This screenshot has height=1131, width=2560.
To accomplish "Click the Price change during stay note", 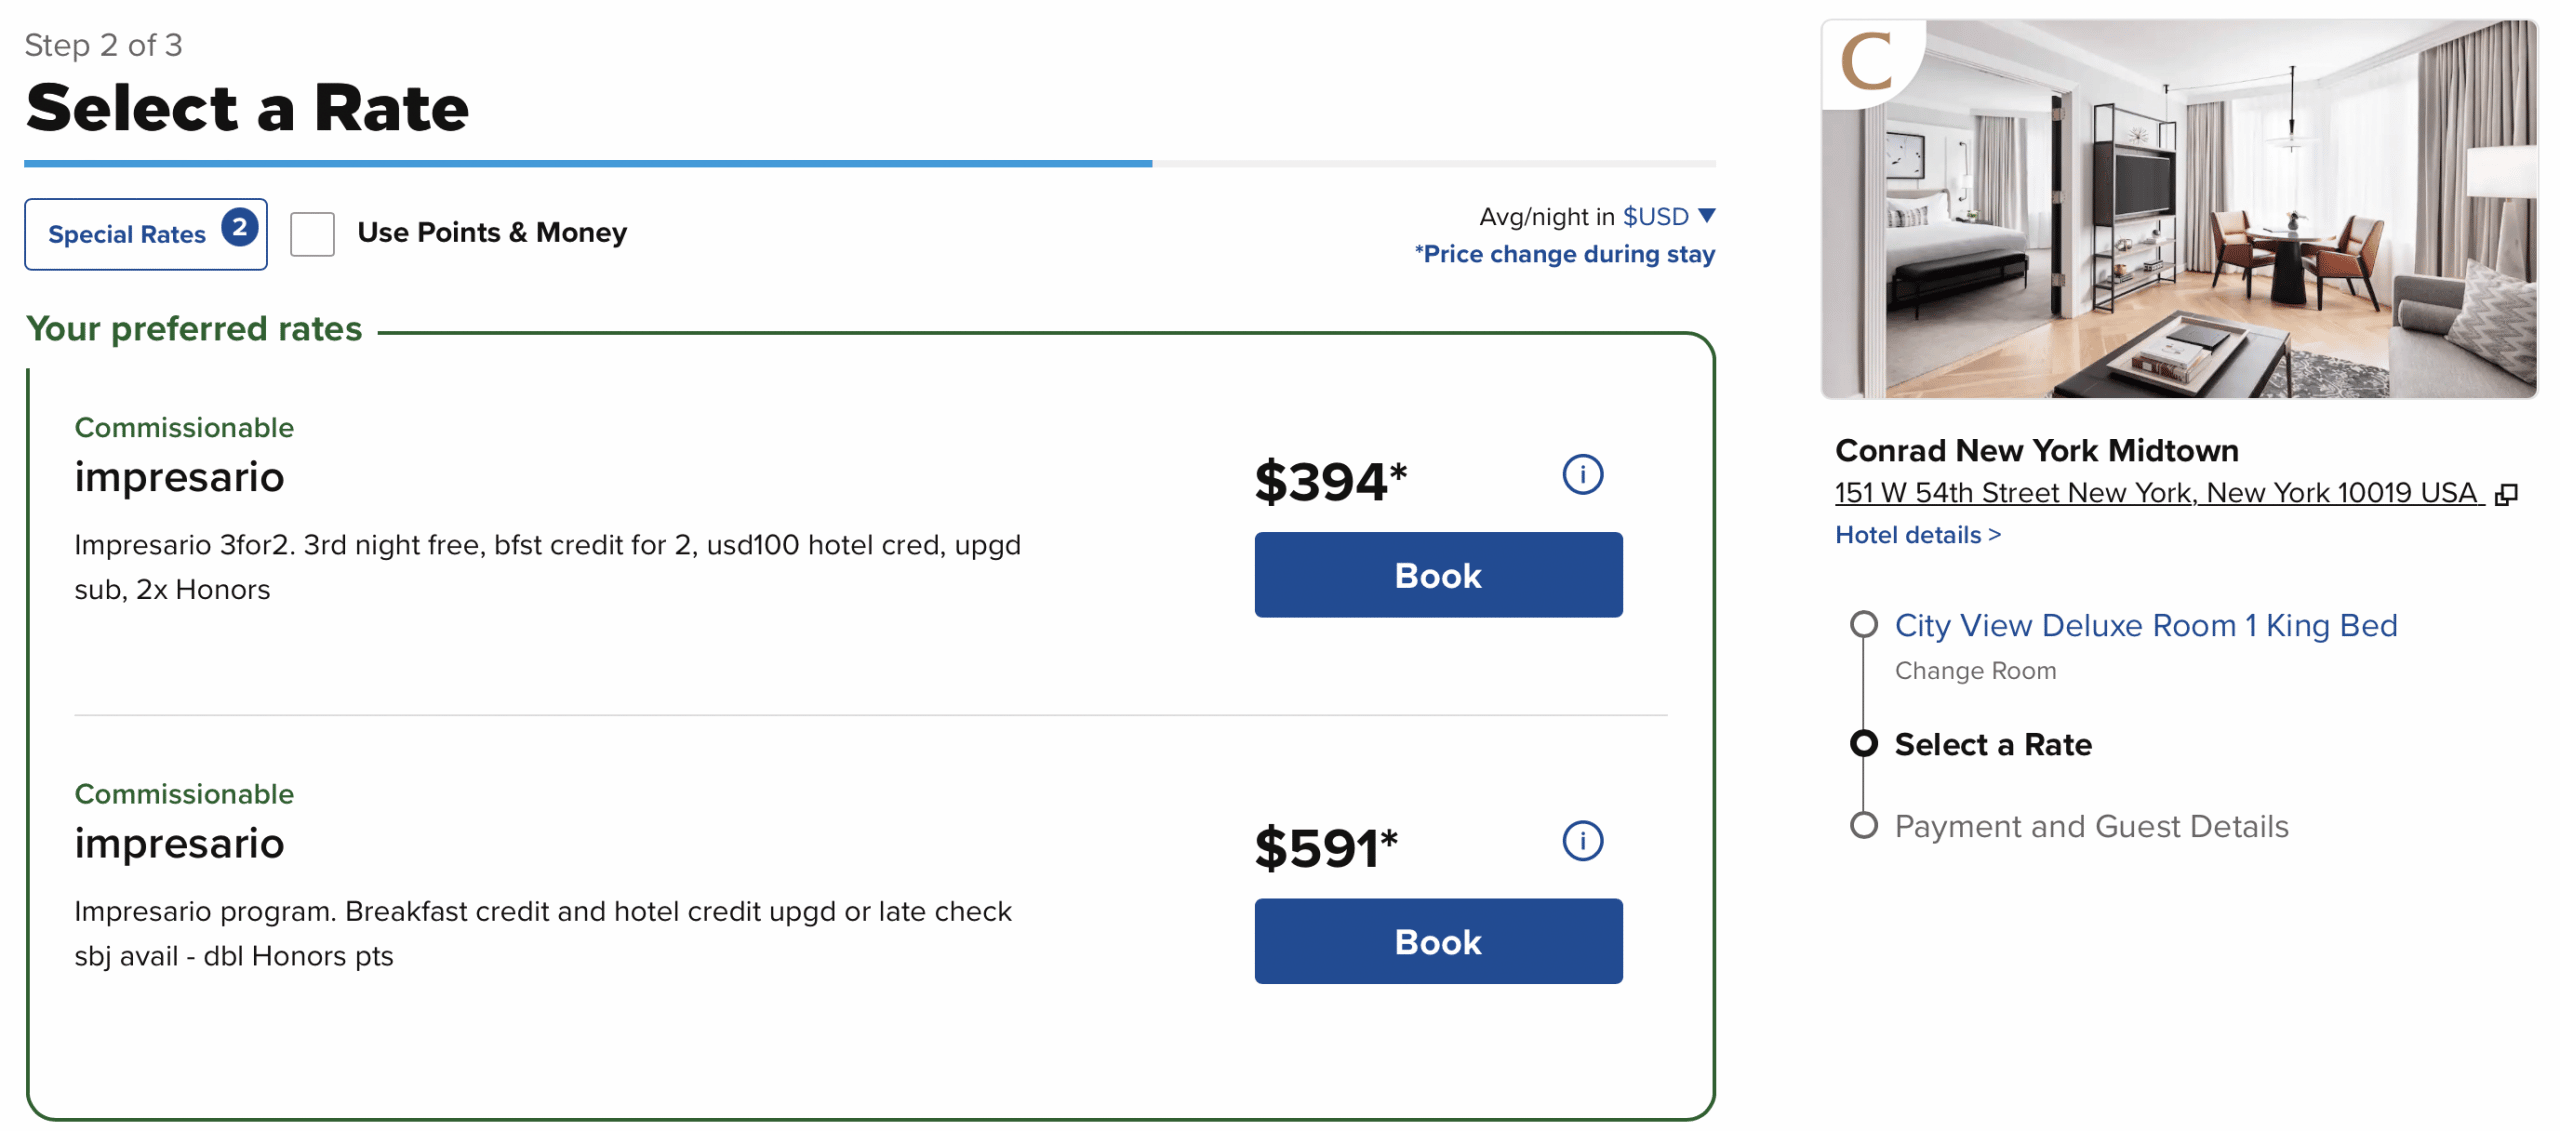I will point(1564,254).
